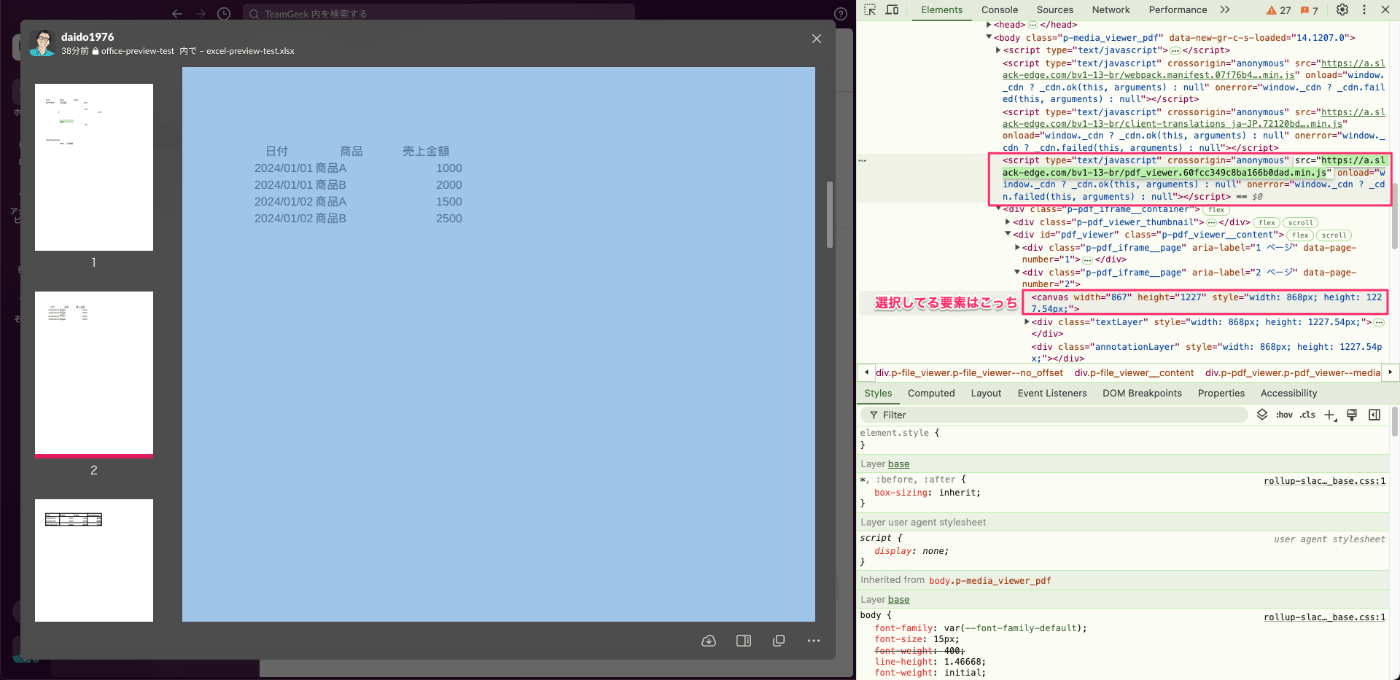Open the base layer link above body rule
The height and width of the screenshot is (680, 1400).
click(899, 599)
